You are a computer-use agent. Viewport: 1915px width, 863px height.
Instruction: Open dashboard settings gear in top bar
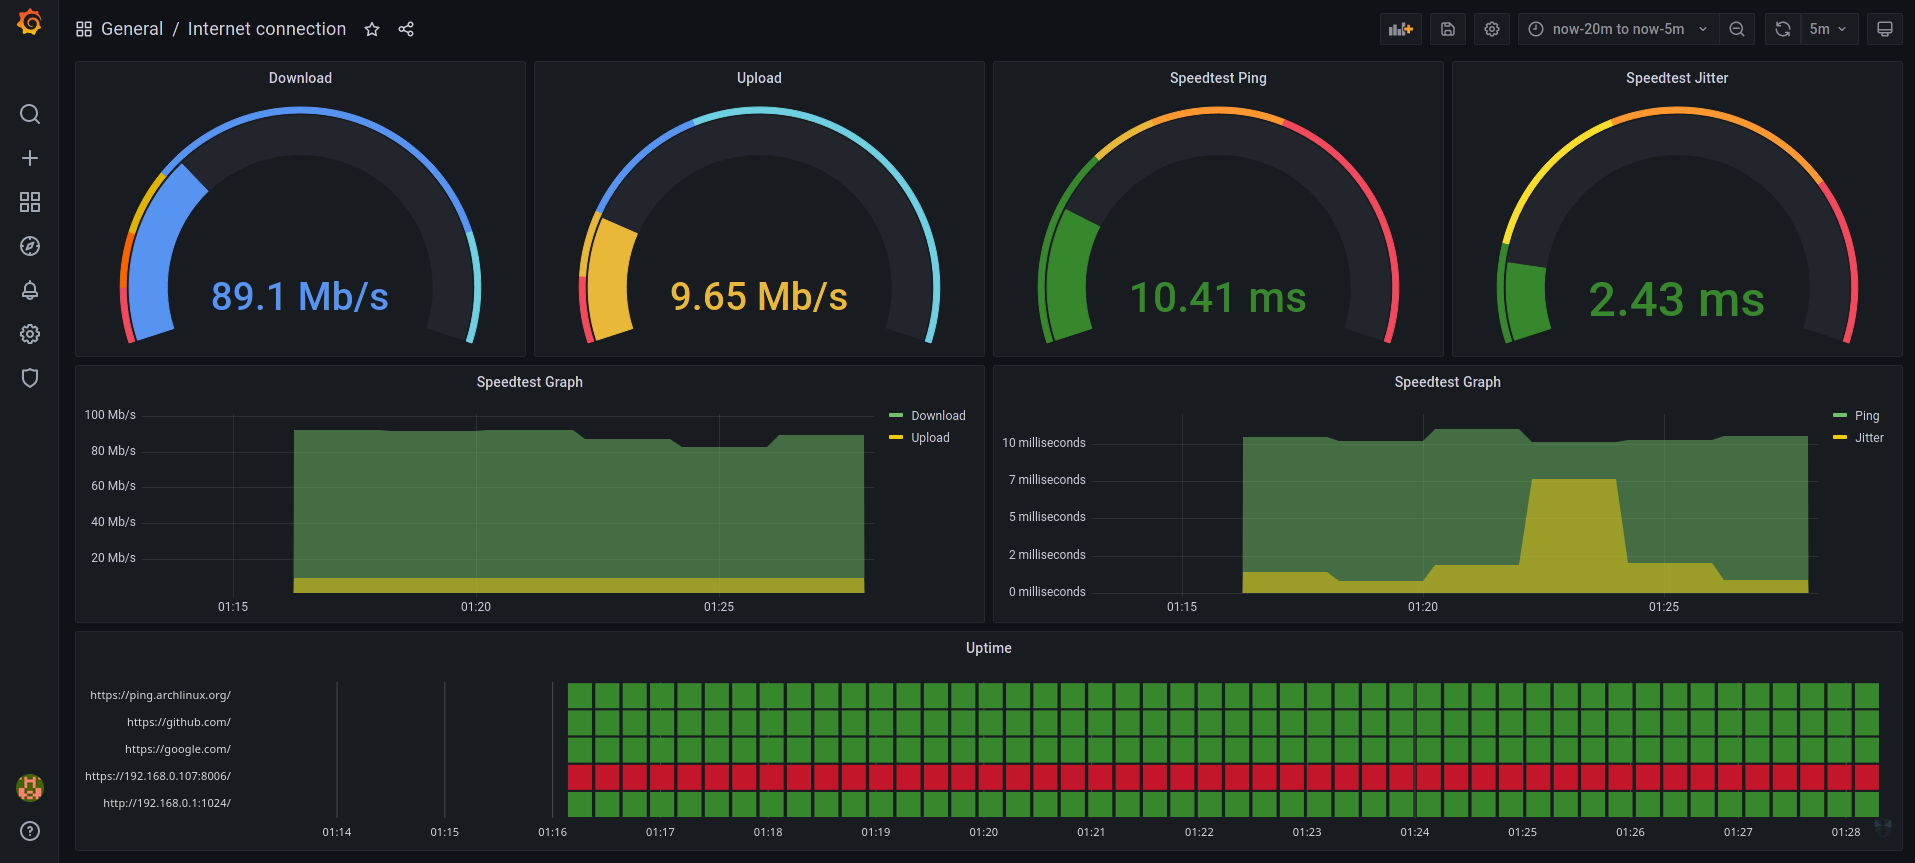pyautogui.click(x=1492, y=29)
